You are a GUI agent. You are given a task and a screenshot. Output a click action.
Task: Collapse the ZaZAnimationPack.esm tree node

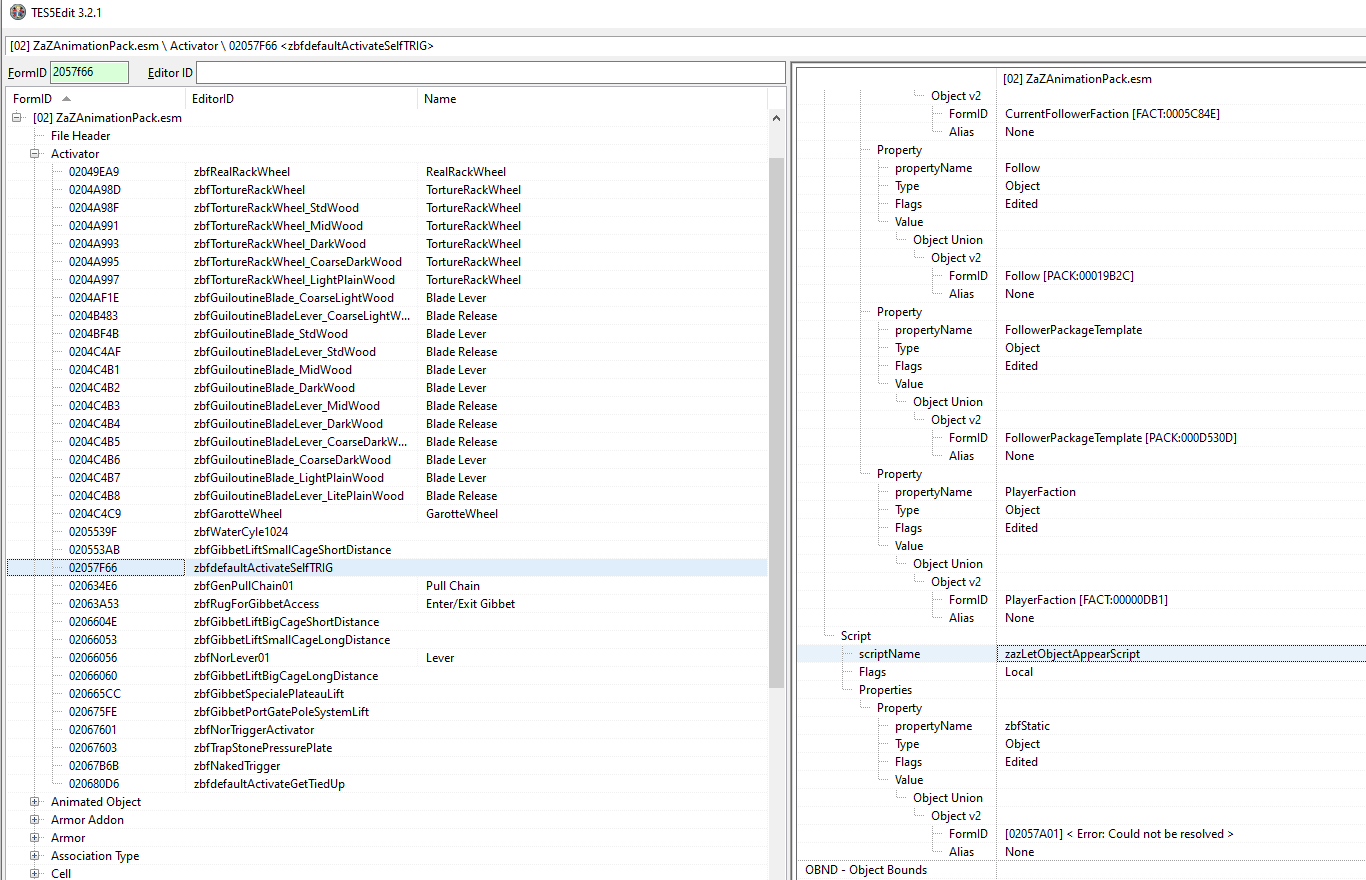click(17, 118)
